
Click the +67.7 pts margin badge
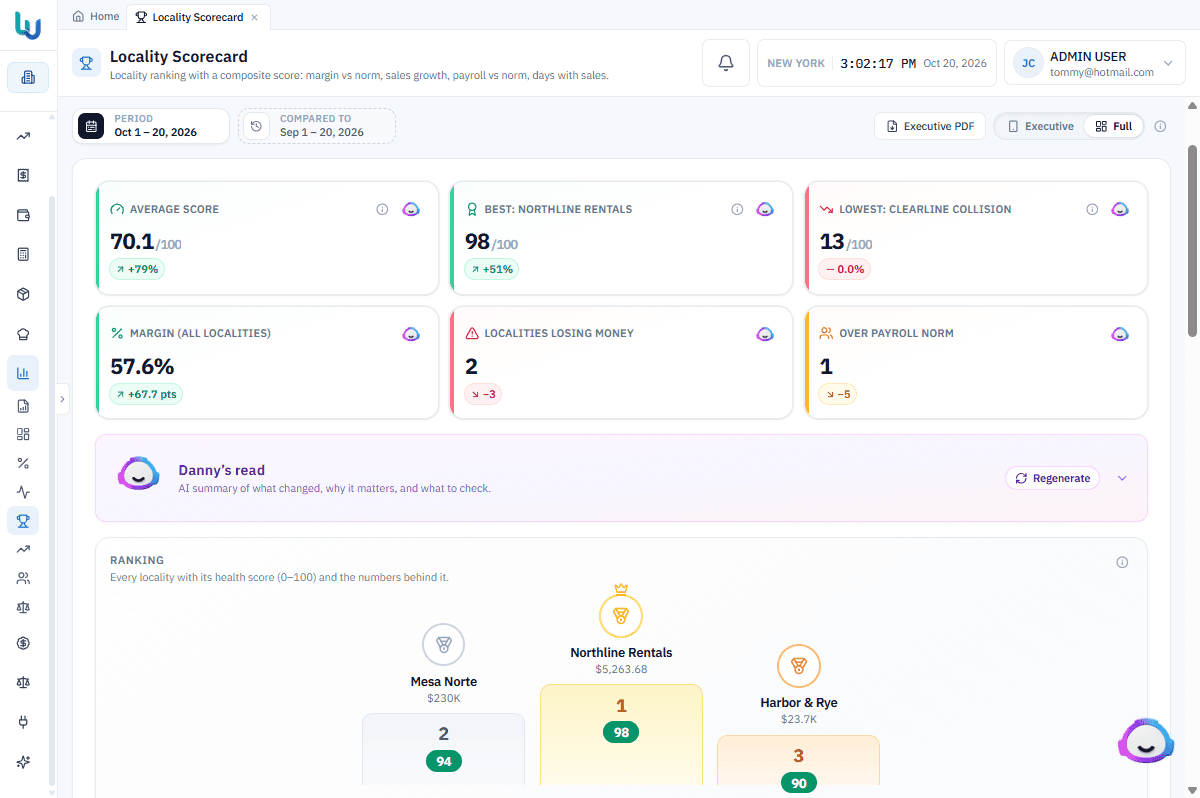pos(146,394)
